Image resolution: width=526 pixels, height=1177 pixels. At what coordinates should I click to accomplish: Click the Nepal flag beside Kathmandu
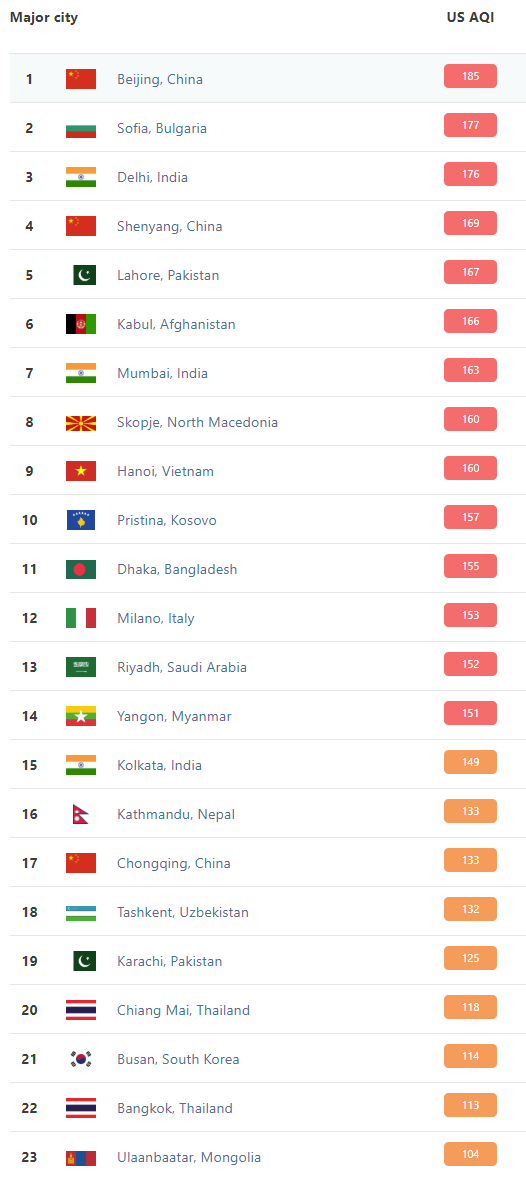point(80,814)
